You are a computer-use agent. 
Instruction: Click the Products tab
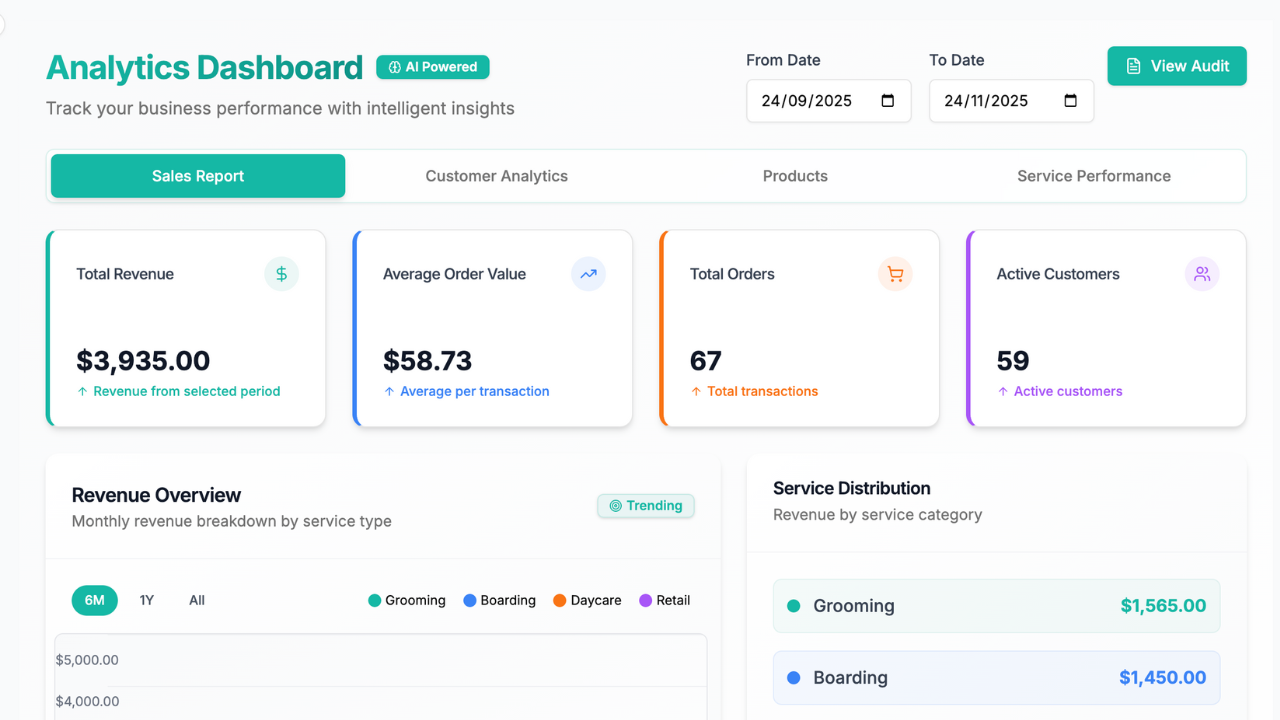click(795, 176)
